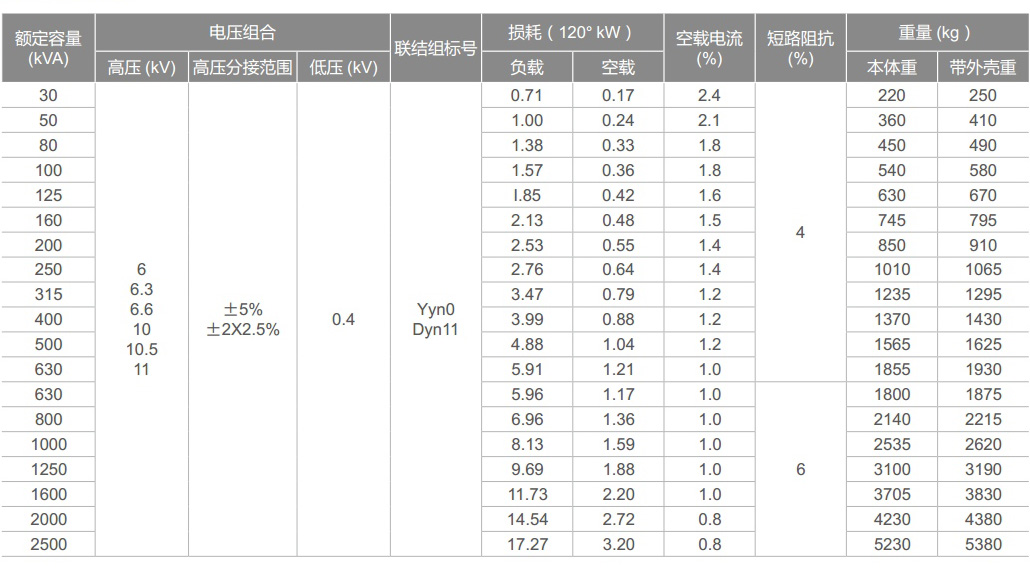Viewport: 1030px width, 571px height.
Task: Click the 0.4 low voltage value
Action: 343,320
